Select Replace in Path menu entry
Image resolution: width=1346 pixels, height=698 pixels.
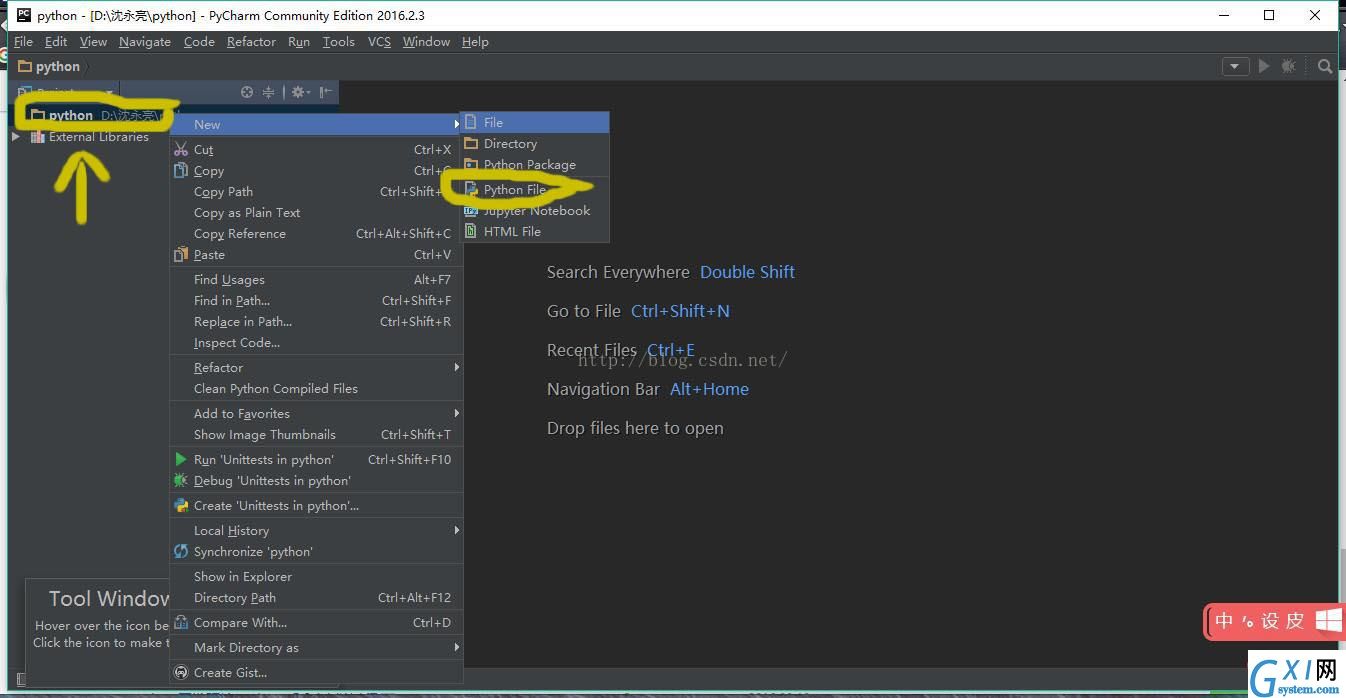coord(316,321)
